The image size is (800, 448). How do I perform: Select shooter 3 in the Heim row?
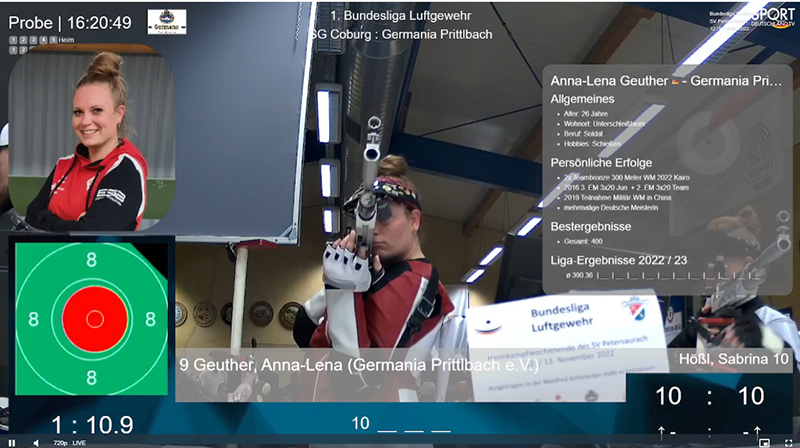pyautogui.click(x=33, y=40)
